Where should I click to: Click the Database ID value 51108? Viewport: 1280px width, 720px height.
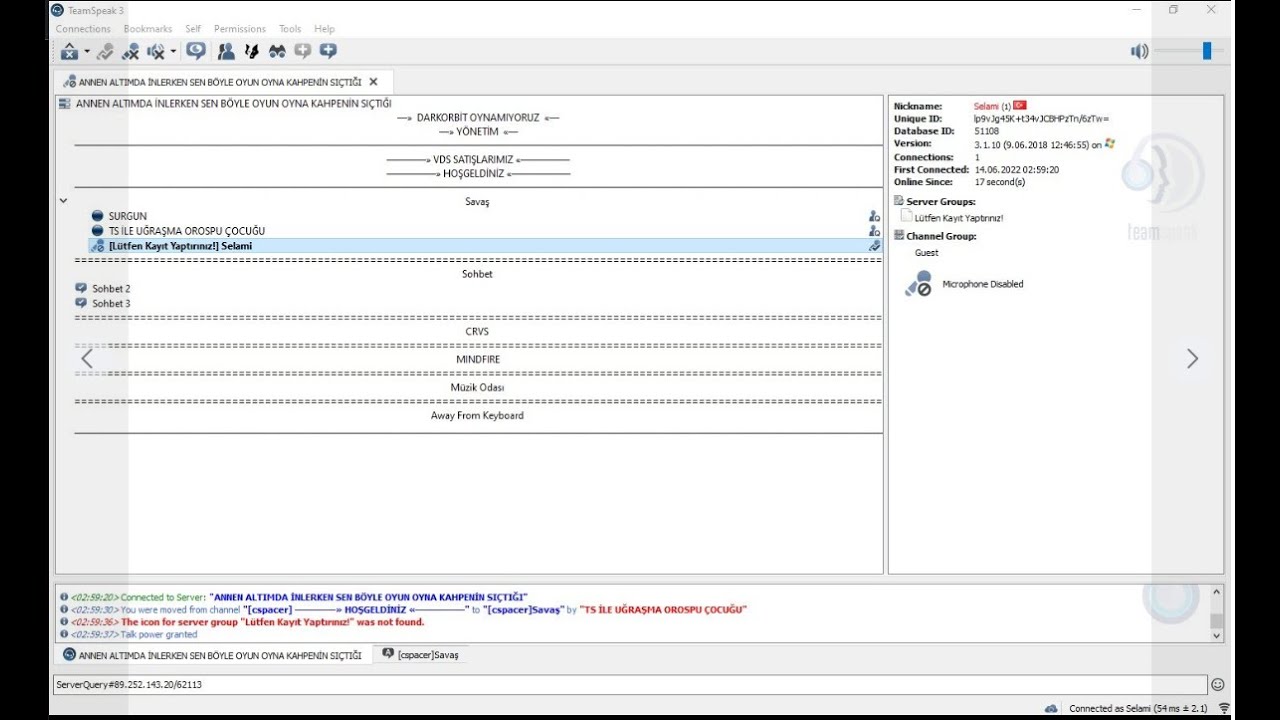(x=986, y=131)
